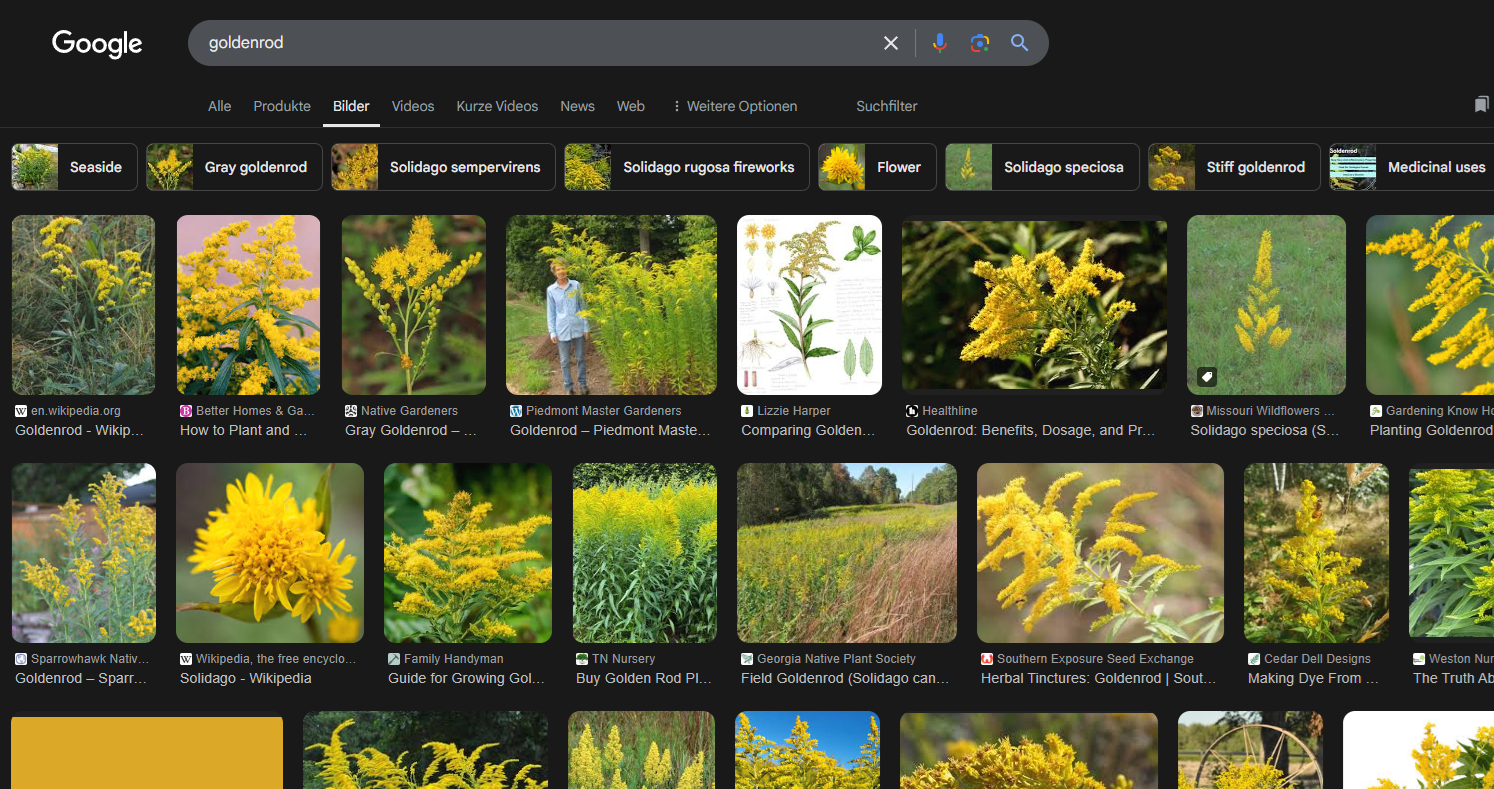Open the solid goldenrod color swatch result

pos(147,752)
